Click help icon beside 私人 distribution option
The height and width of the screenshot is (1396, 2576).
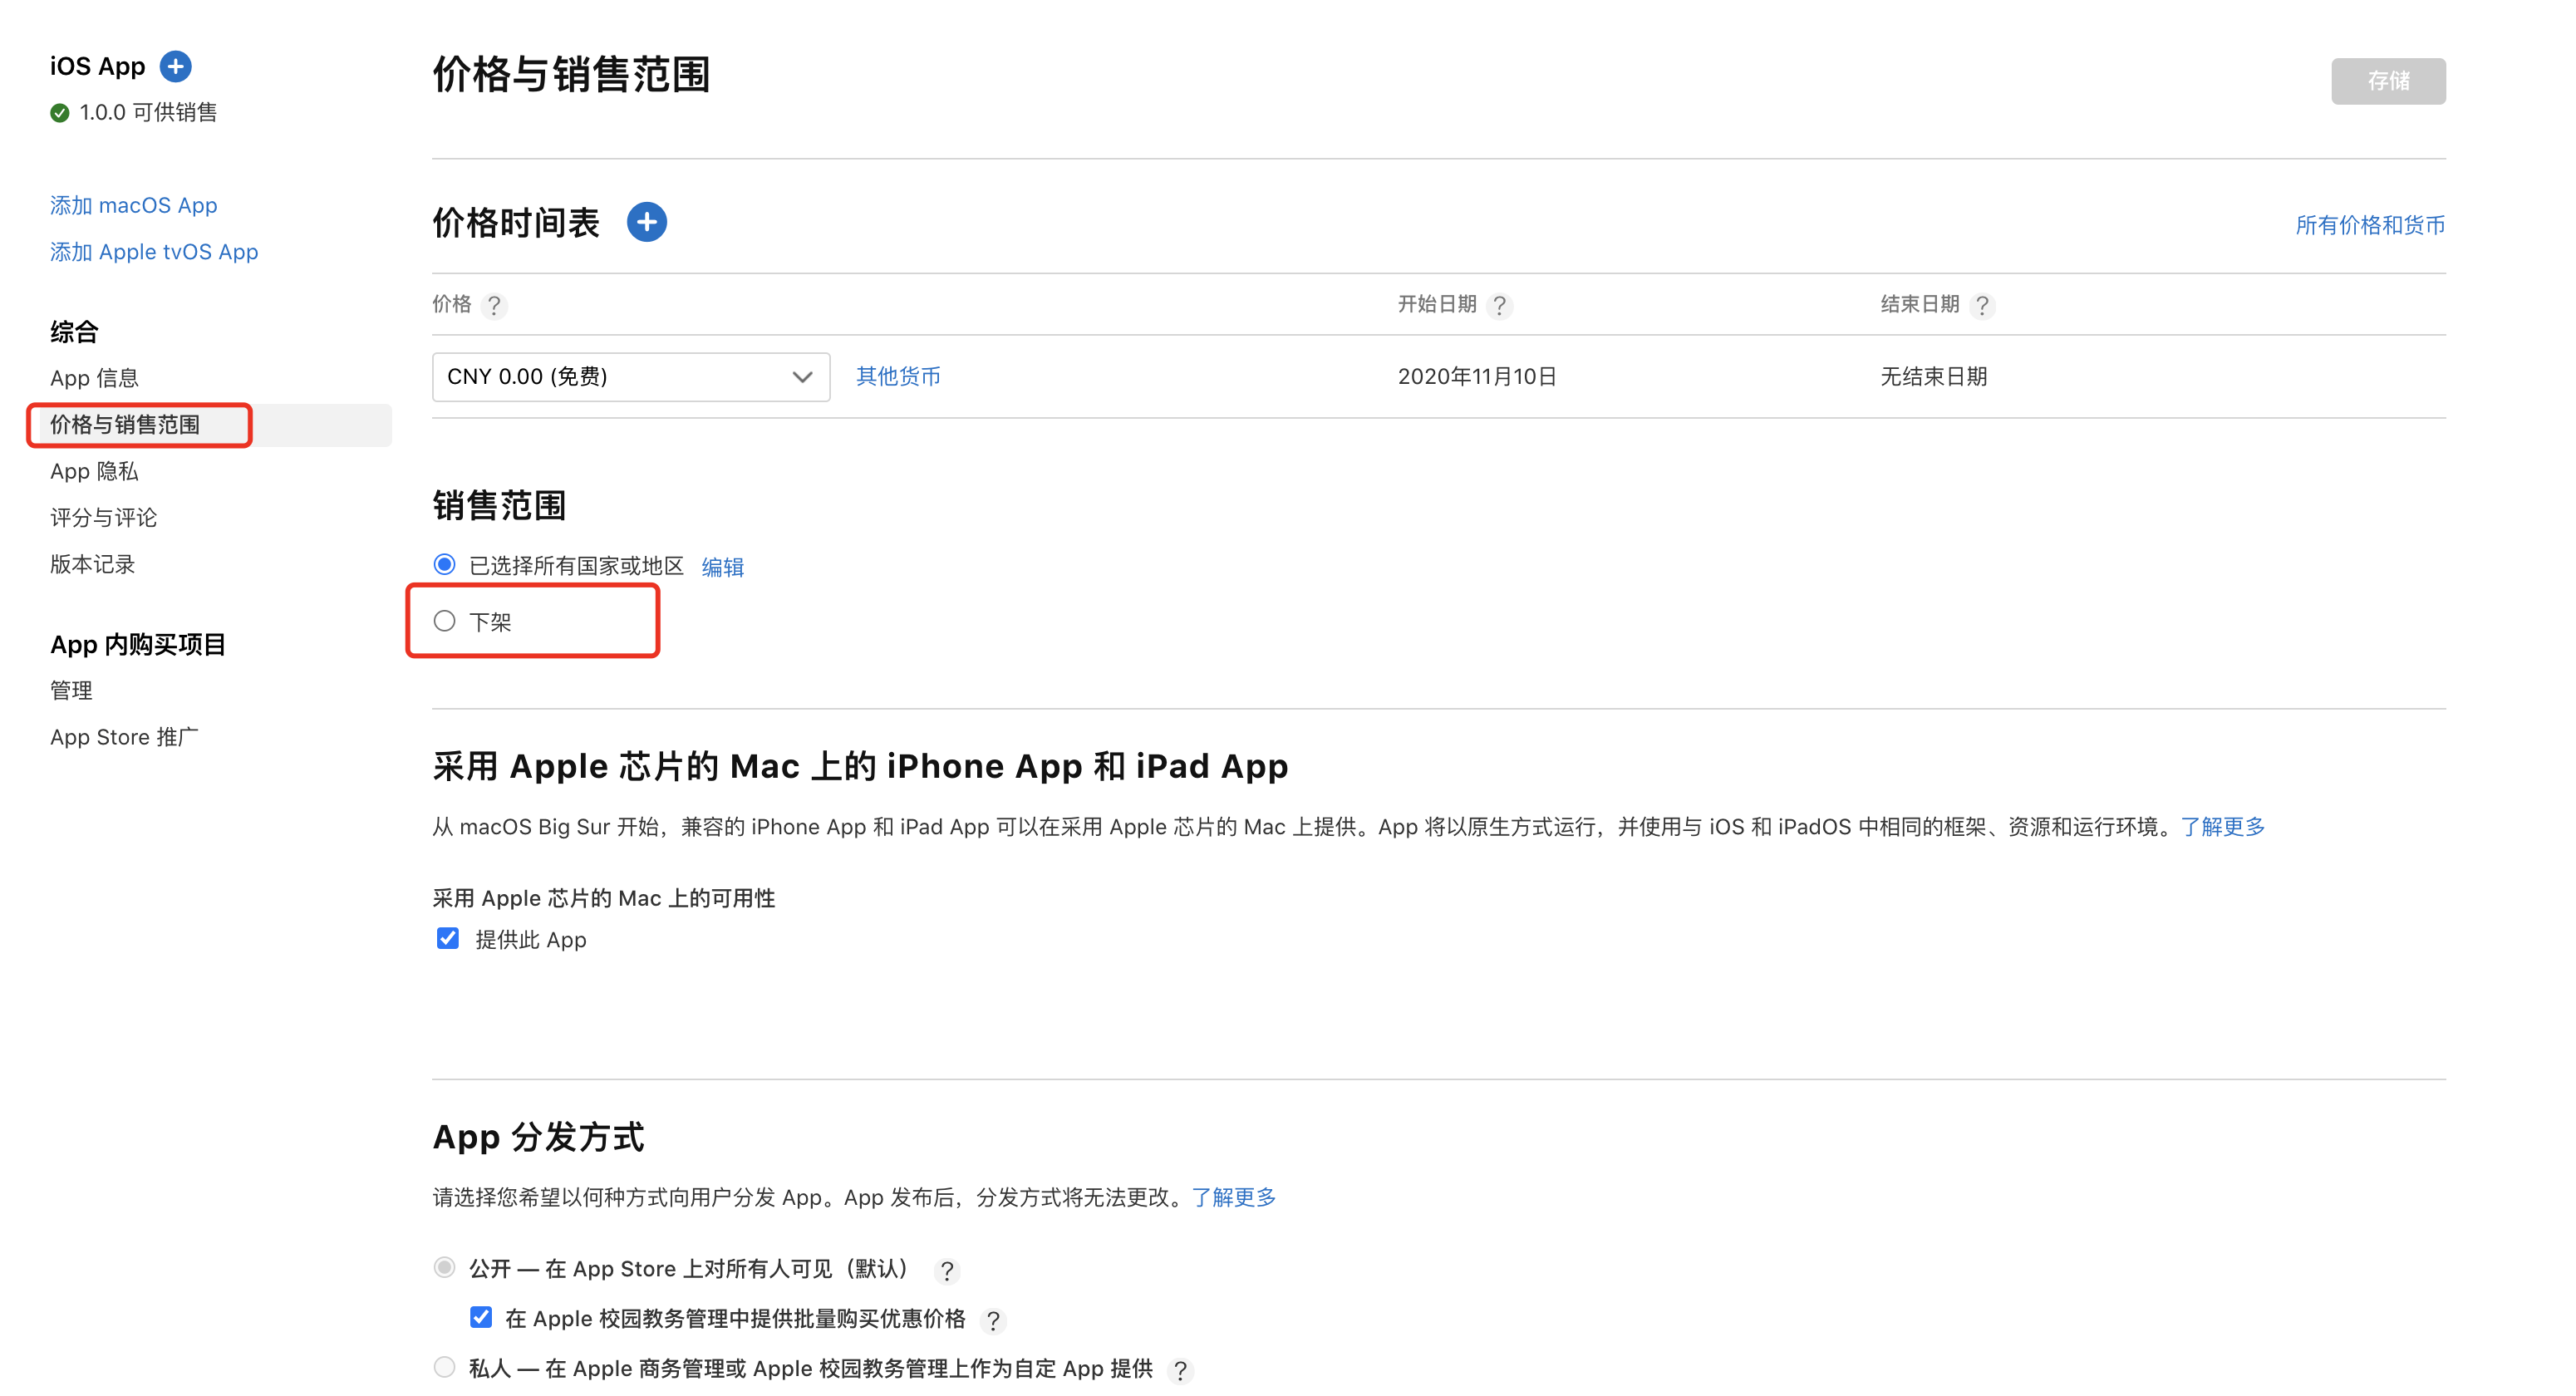click(1181, 1370)
